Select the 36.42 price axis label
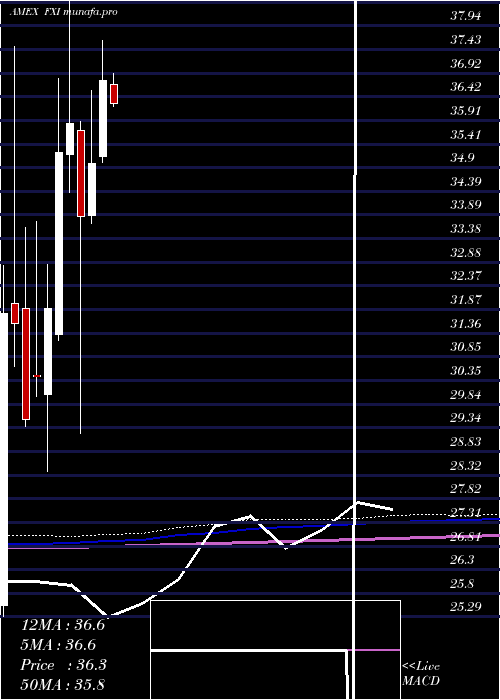Image resolution: width=500 pixels, height=700 pixels. [466, 87]
